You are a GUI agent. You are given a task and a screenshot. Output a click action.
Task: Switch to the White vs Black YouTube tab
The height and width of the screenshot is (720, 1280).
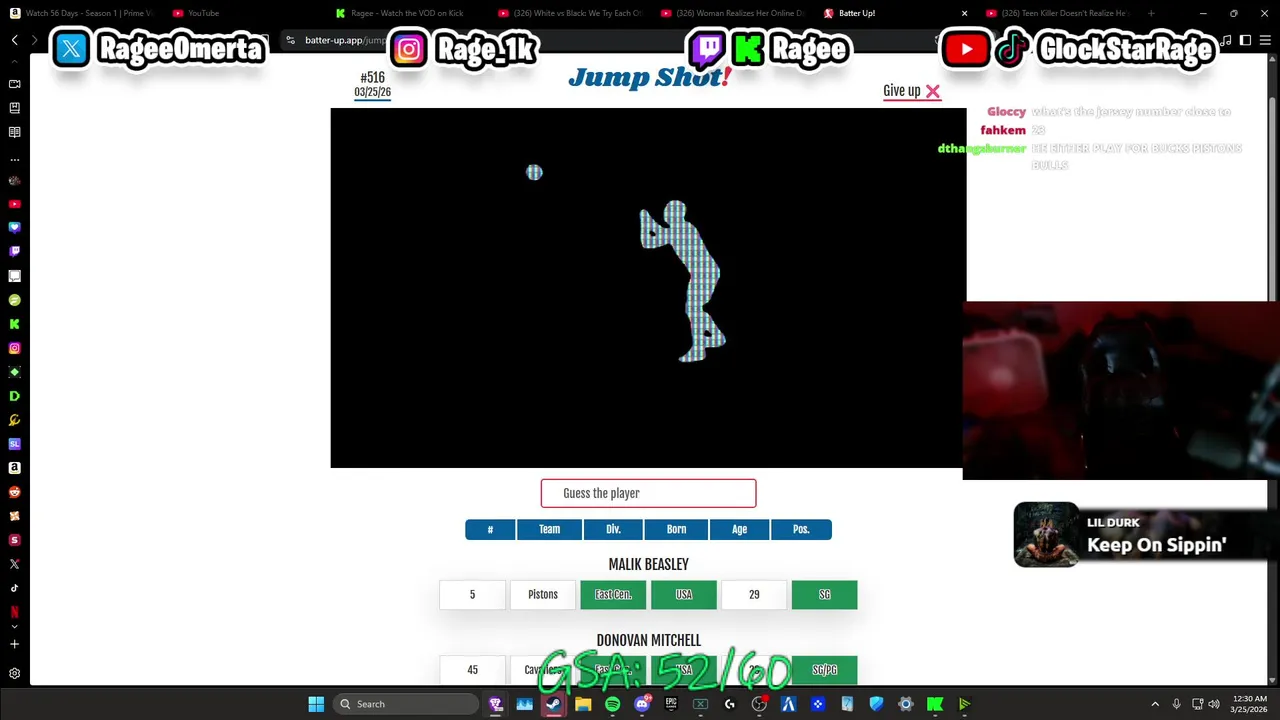coord(570,13)
